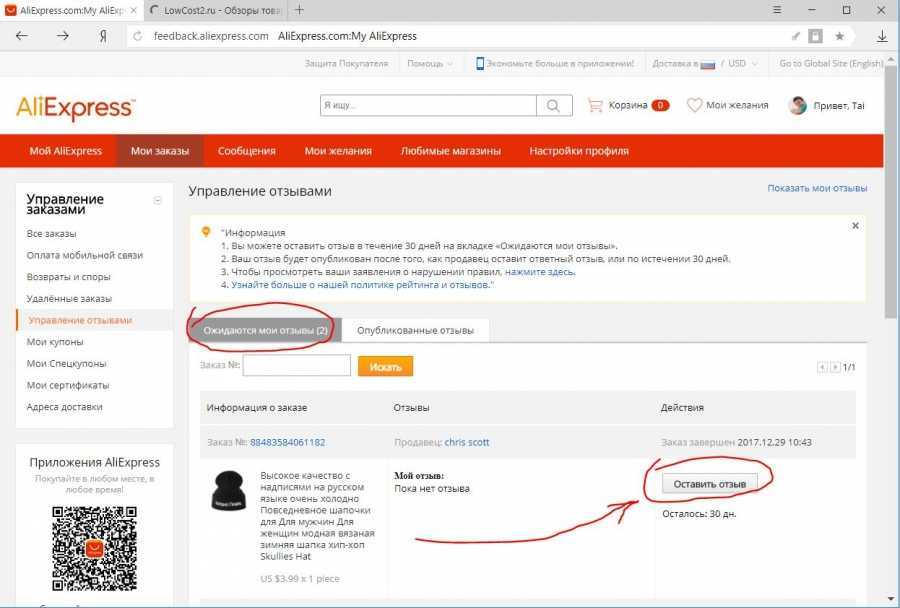Focus the "Я ищу" search field

[x=428, y=106]
